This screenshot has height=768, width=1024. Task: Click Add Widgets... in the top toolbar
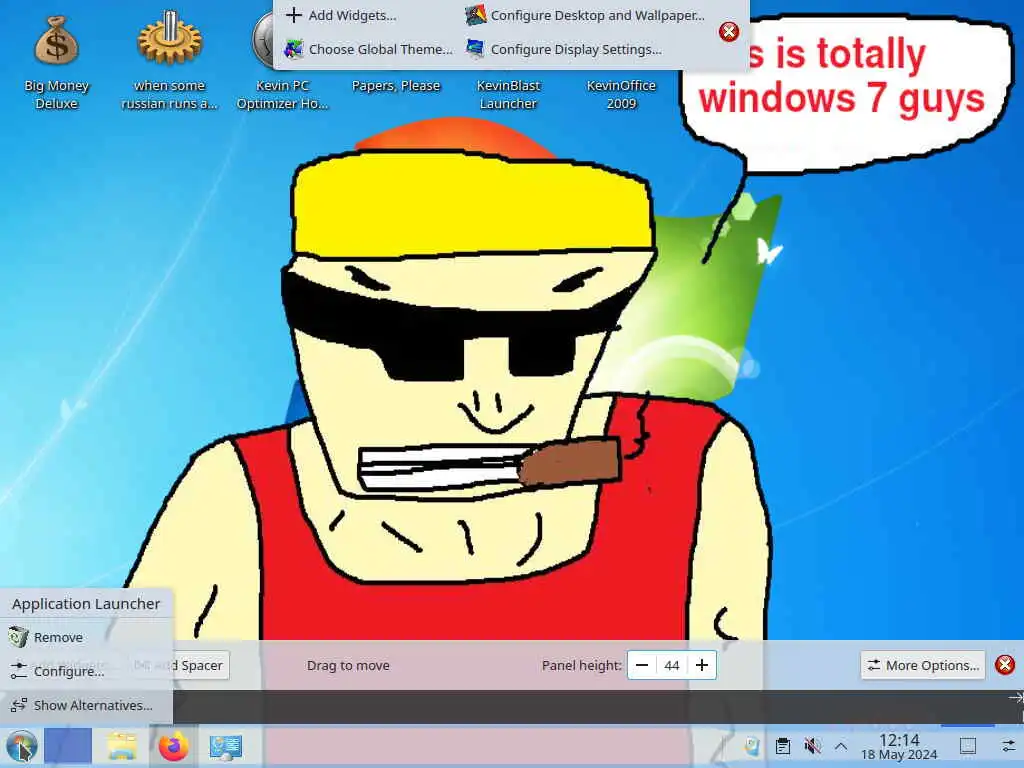click(x=341, y=15)
